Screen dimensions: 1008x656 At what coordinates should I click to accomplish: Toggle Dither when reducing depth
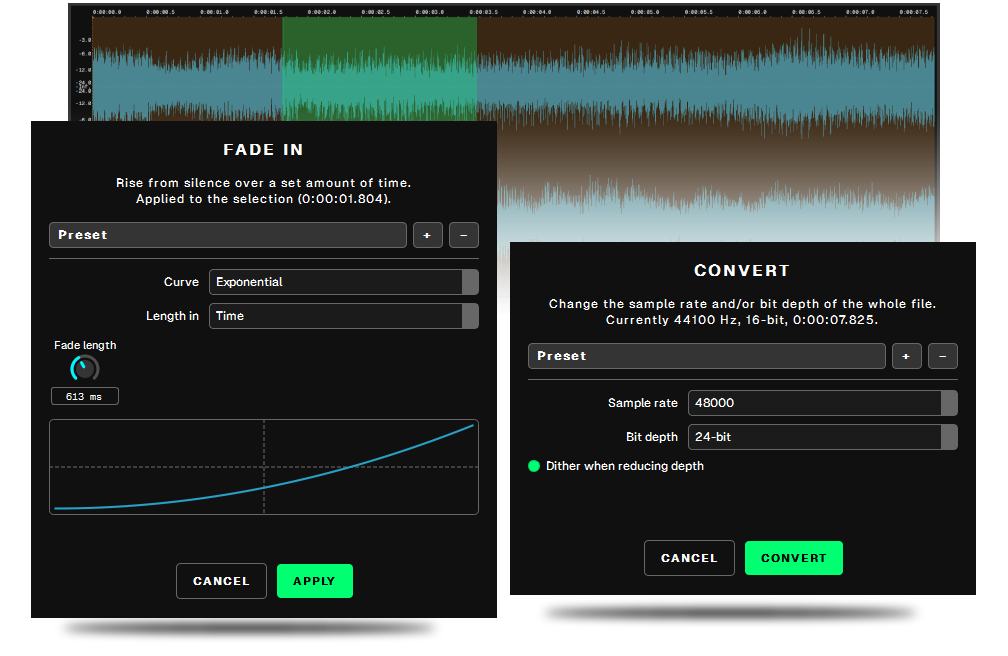[534, 466]
